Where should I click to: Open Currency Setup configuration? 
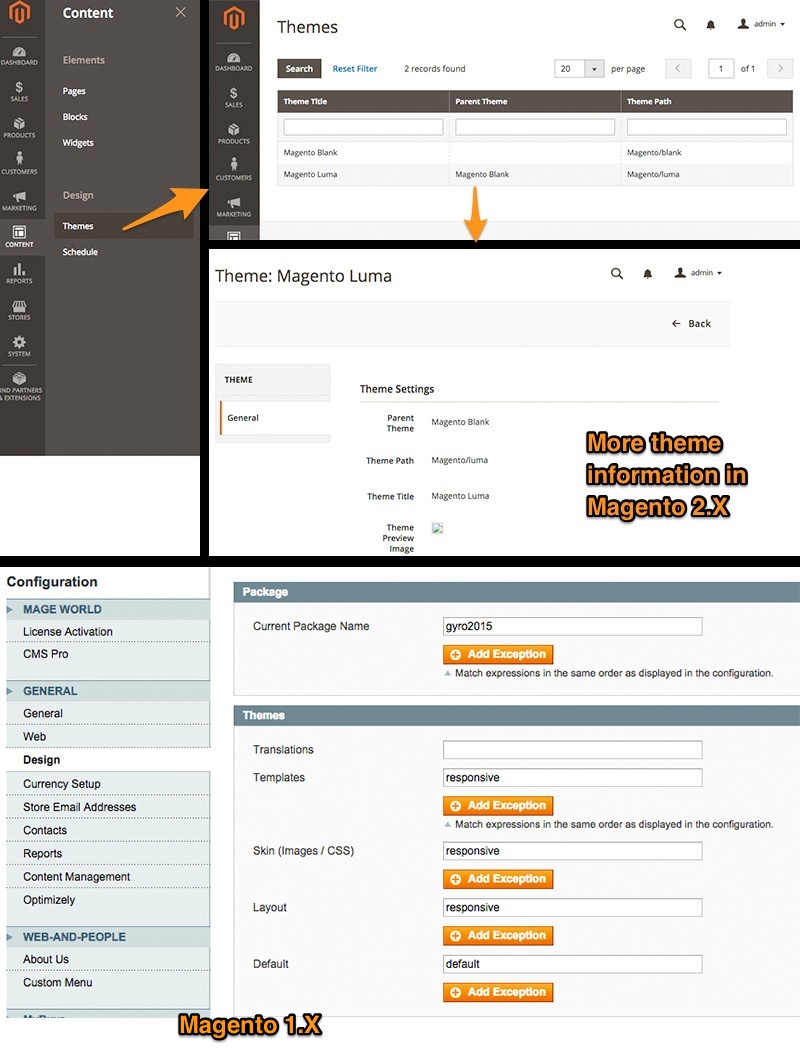61,784
